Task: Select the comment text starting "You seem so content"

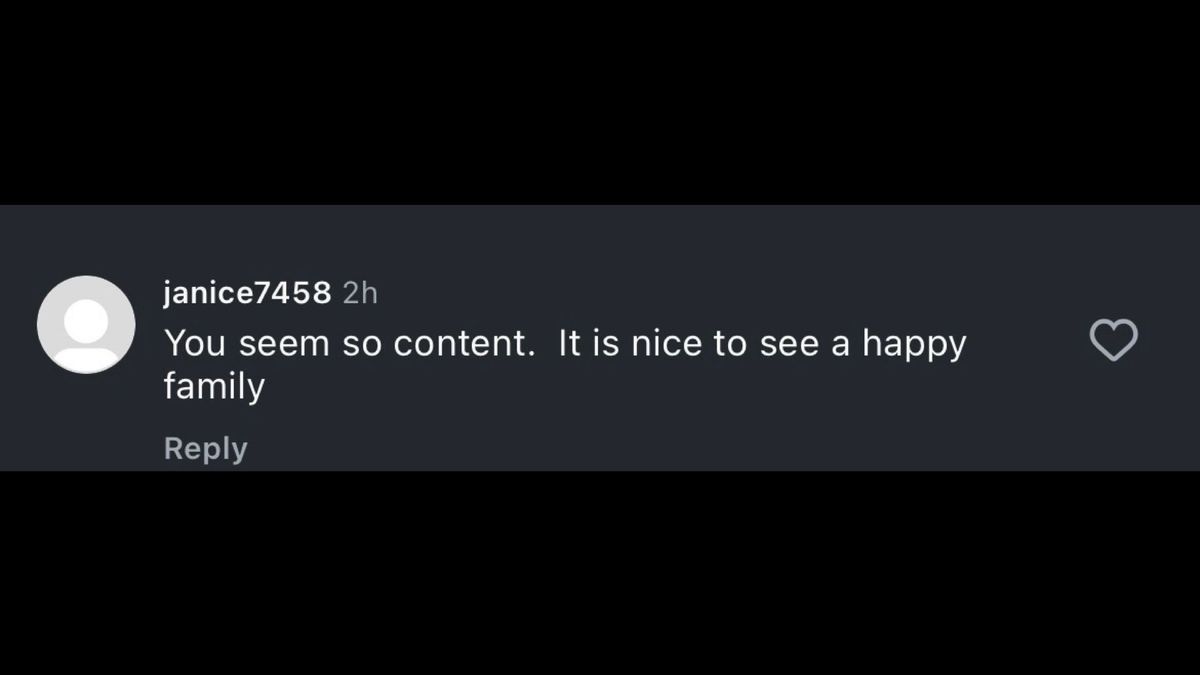Action: point(565,364)
